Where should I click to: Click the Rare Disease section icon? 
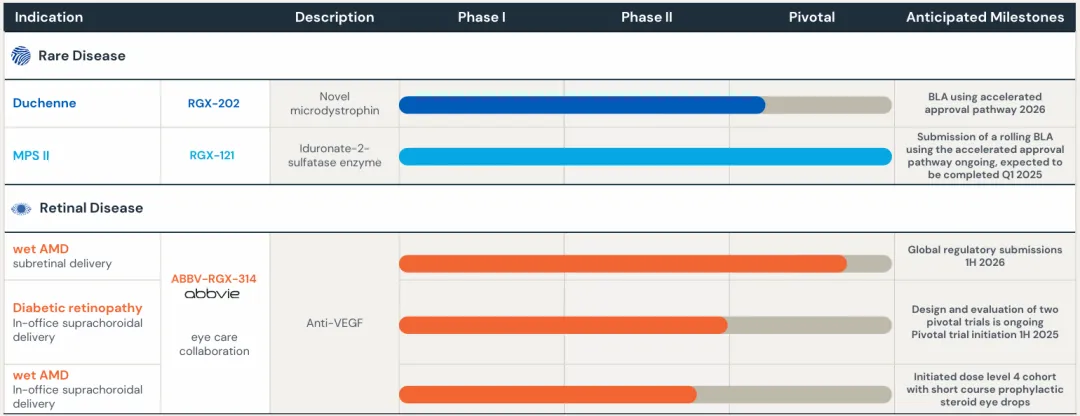pos(21,56)
